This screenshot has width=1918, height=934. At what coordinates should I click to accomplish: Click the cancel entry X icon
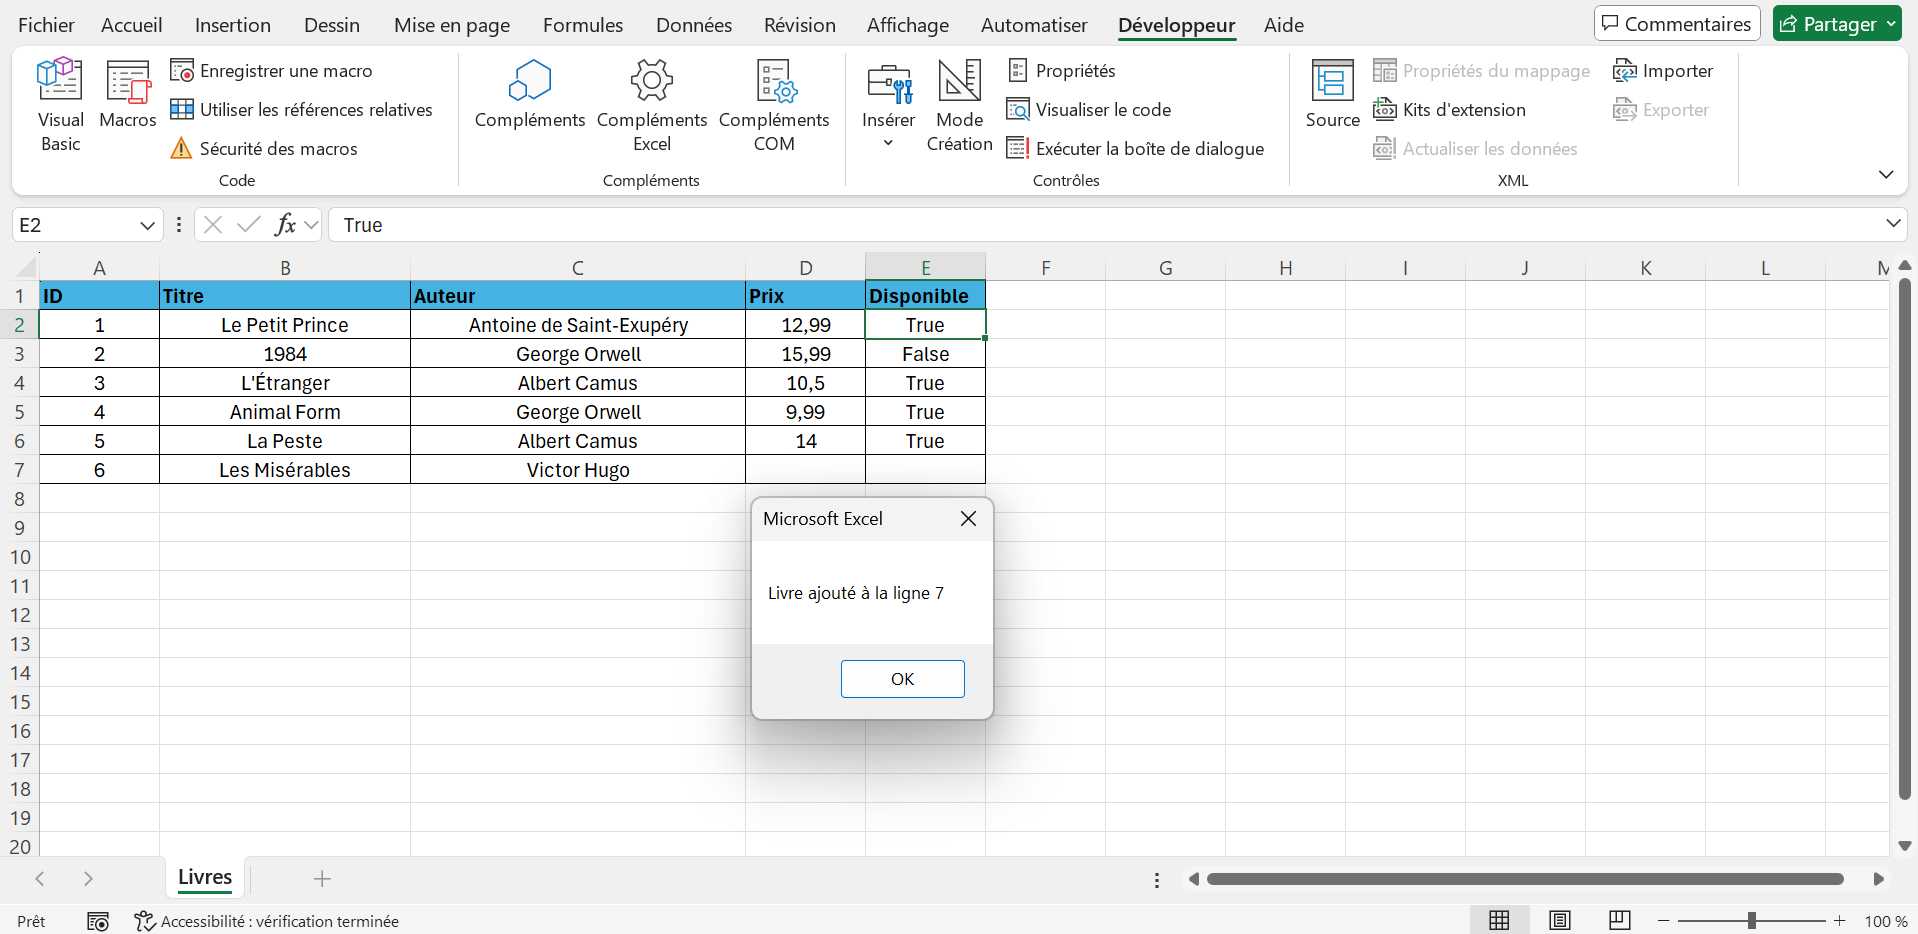[x=213, y=225]
